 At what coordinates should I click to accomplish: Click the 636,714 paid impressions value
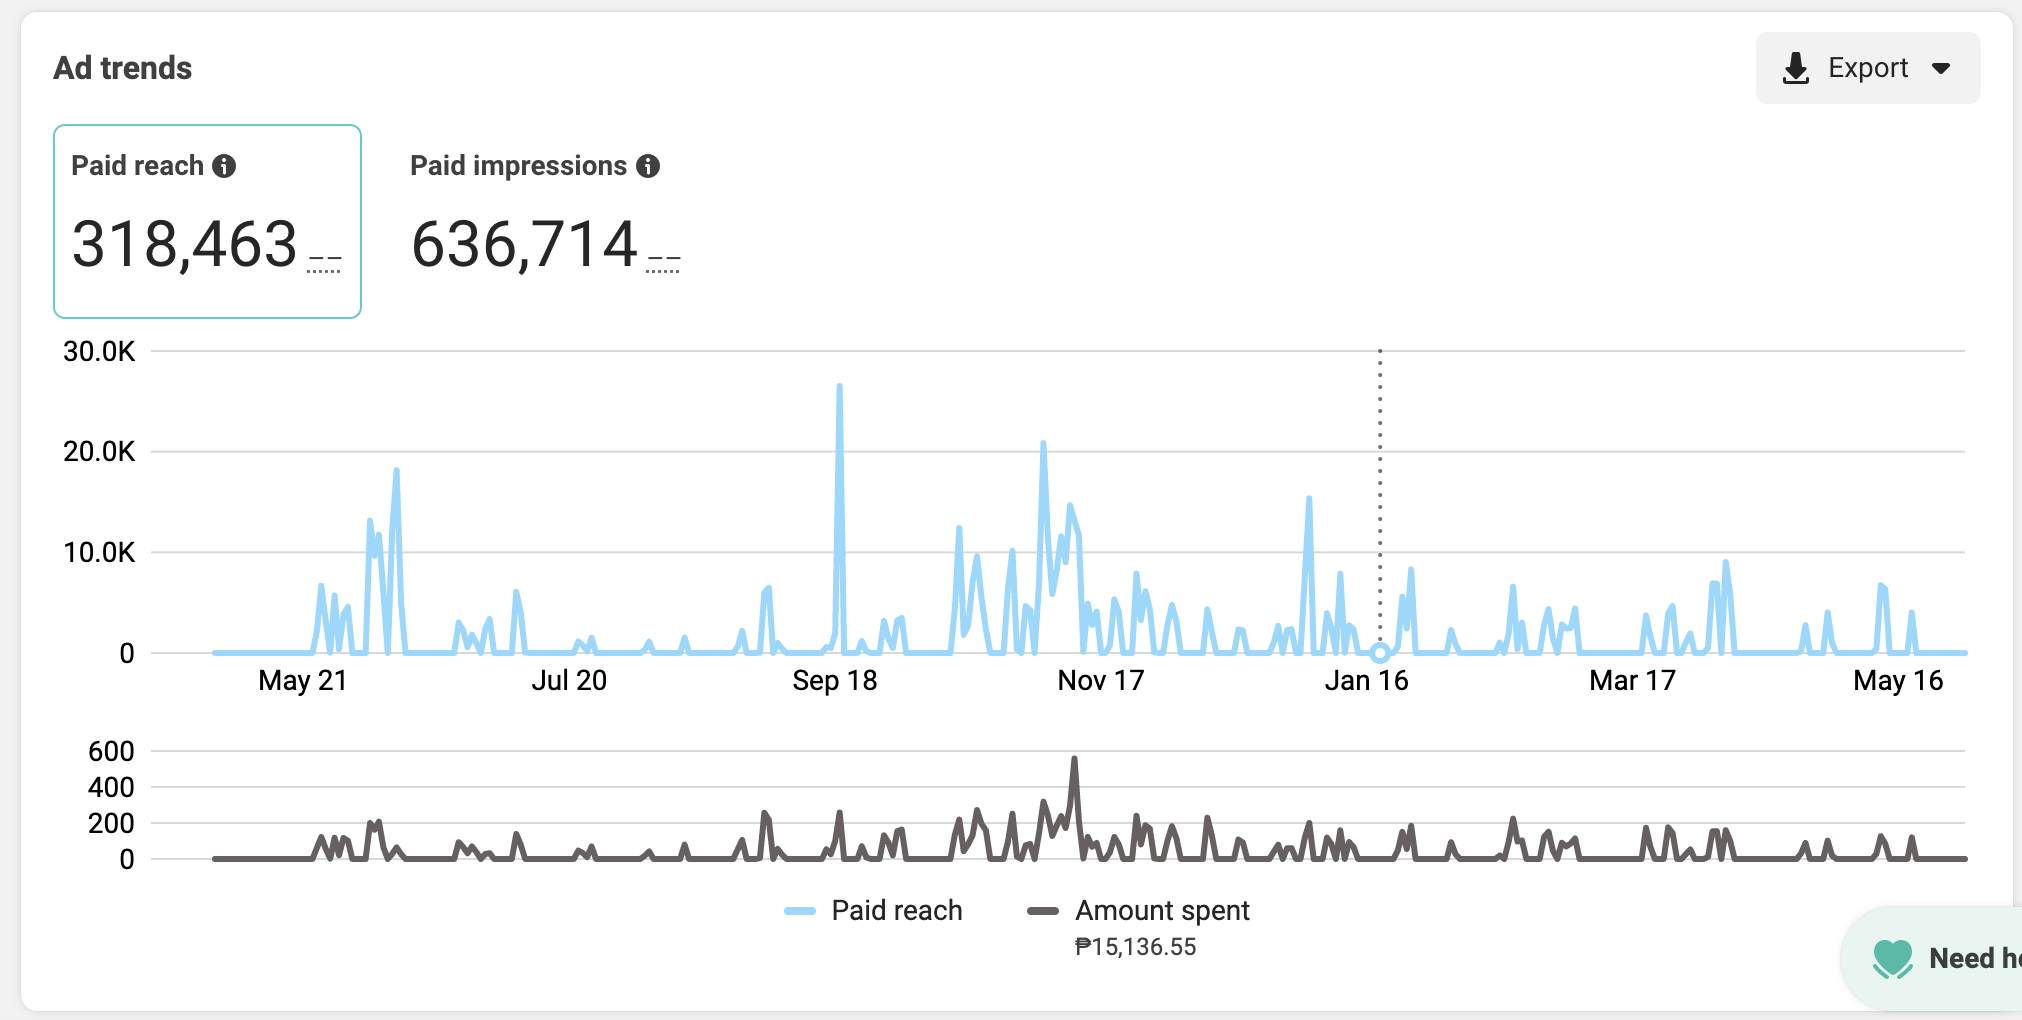click(x=524, y=244)
